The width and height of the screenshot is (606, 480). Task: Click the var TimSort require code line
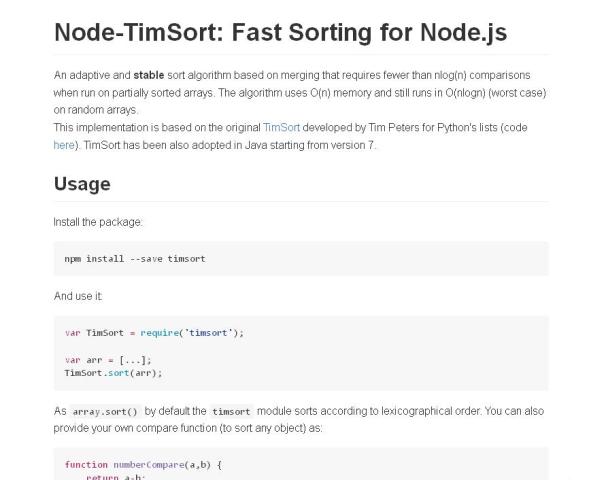coord(154,333)
